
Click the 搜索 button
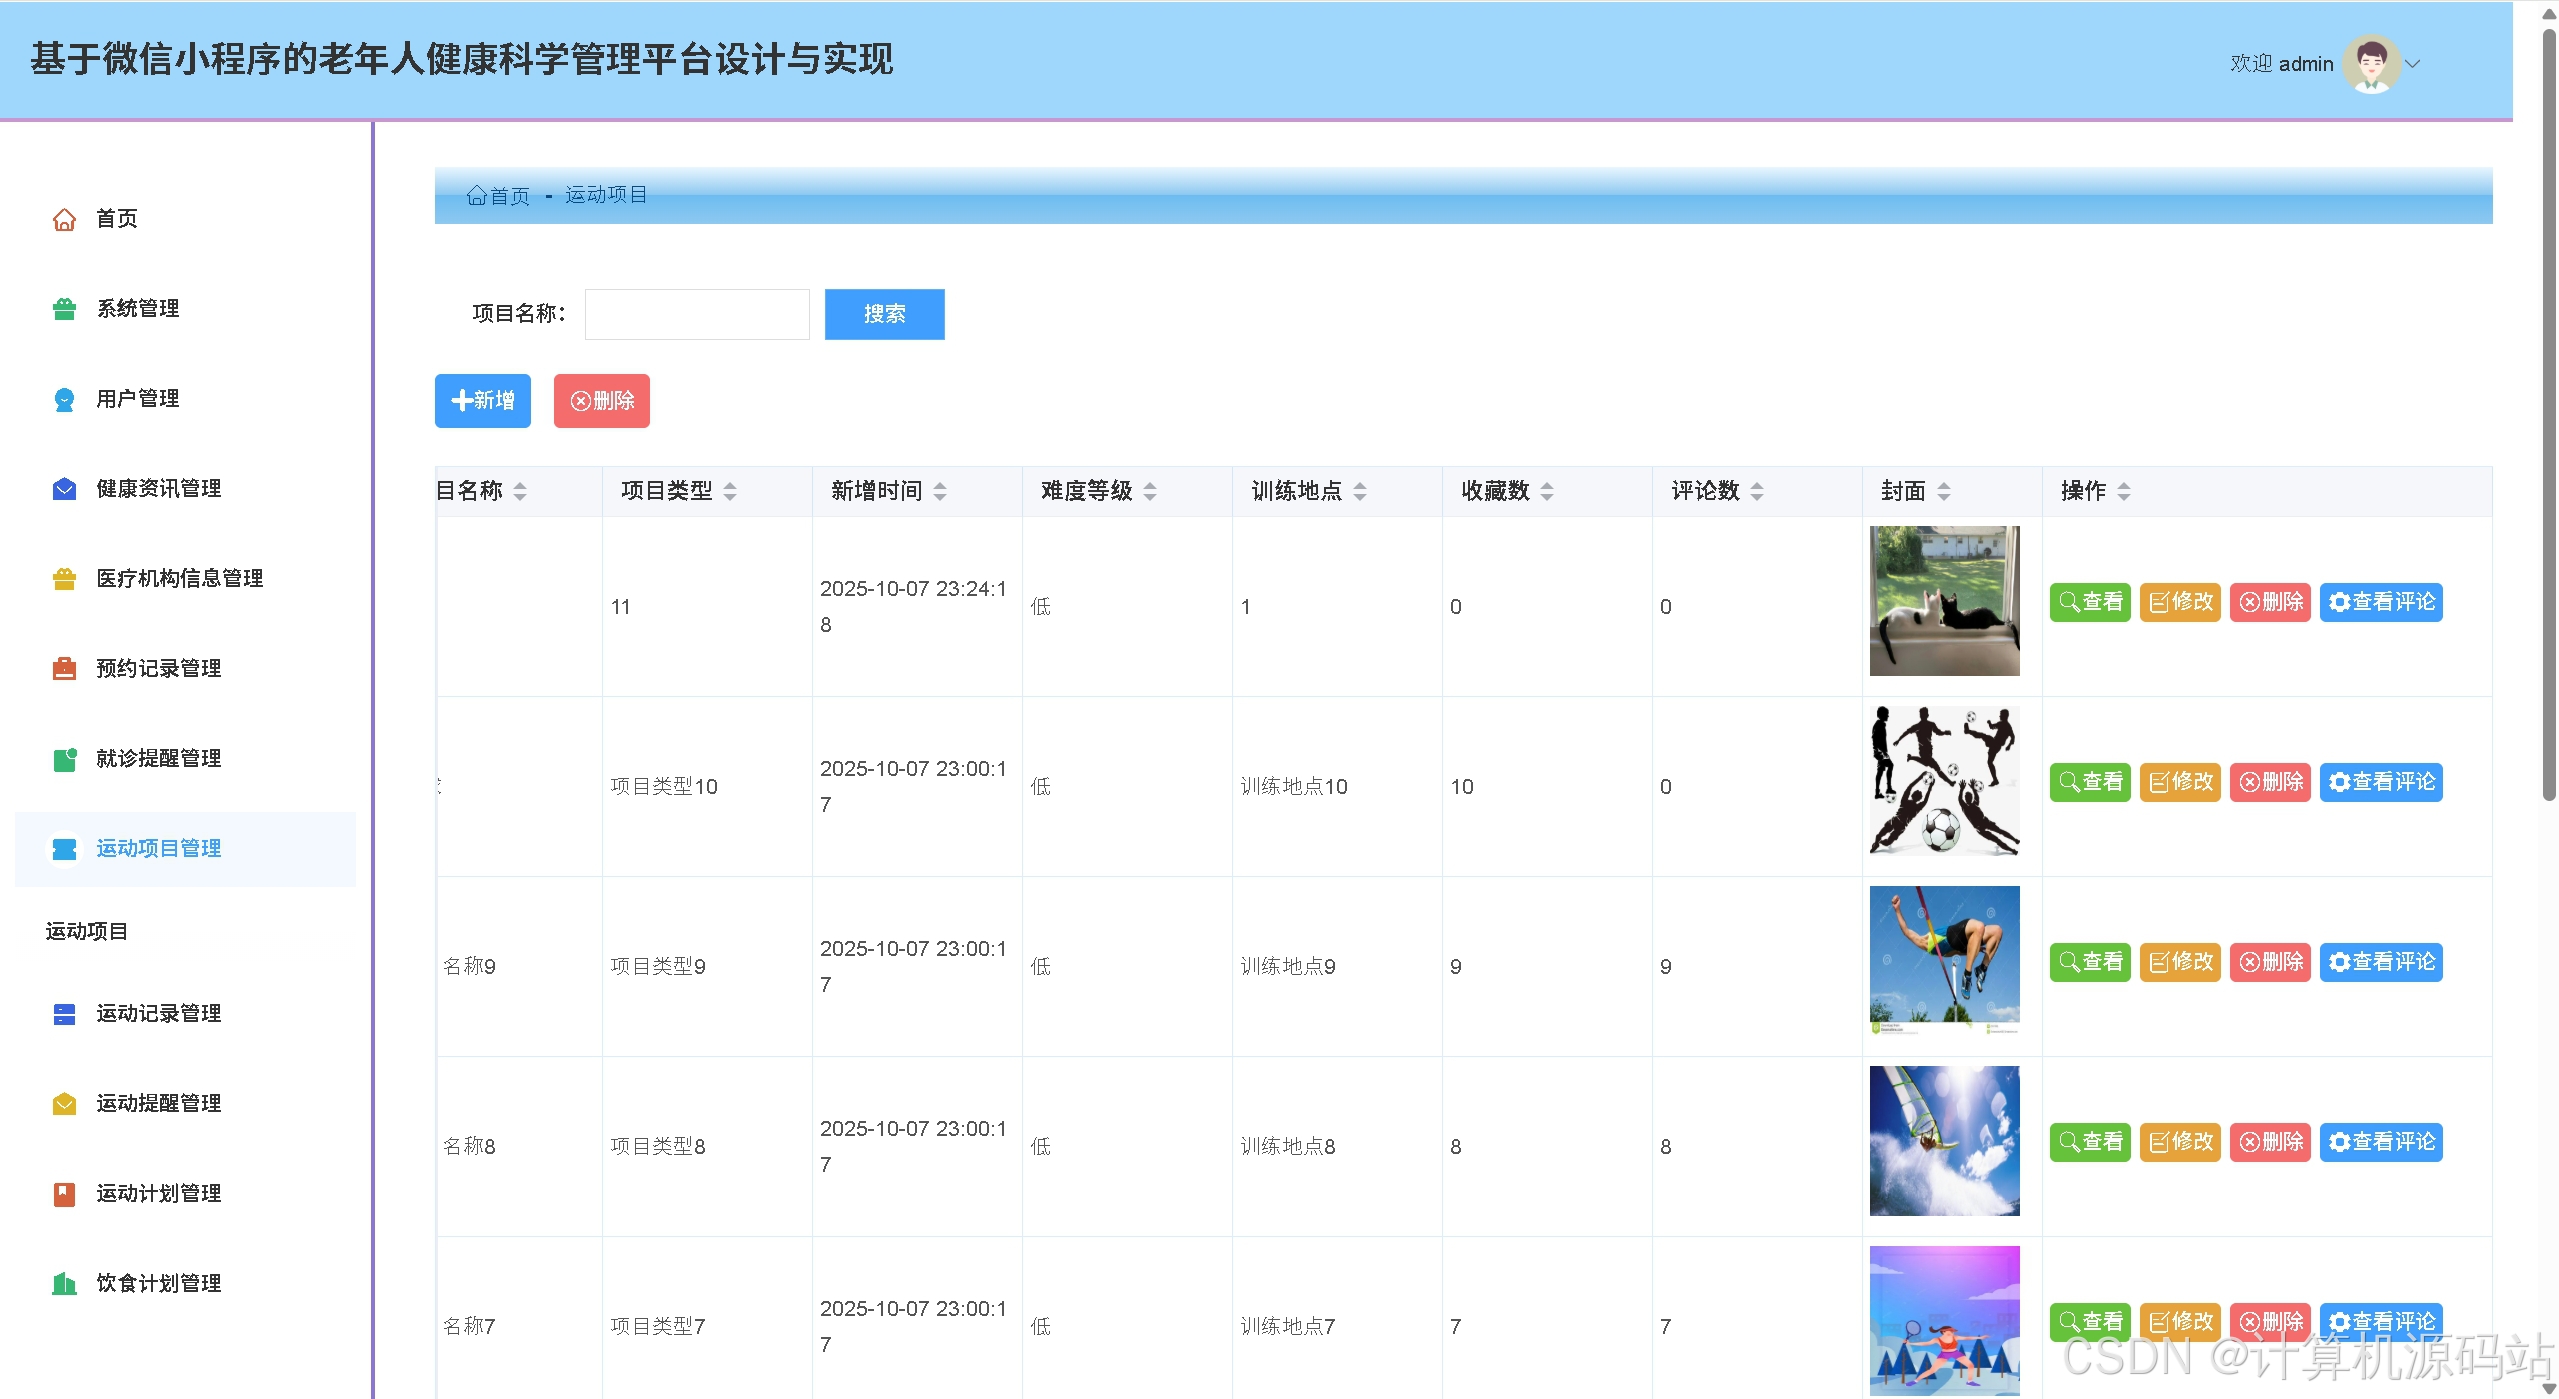click(x=884, y=314)
